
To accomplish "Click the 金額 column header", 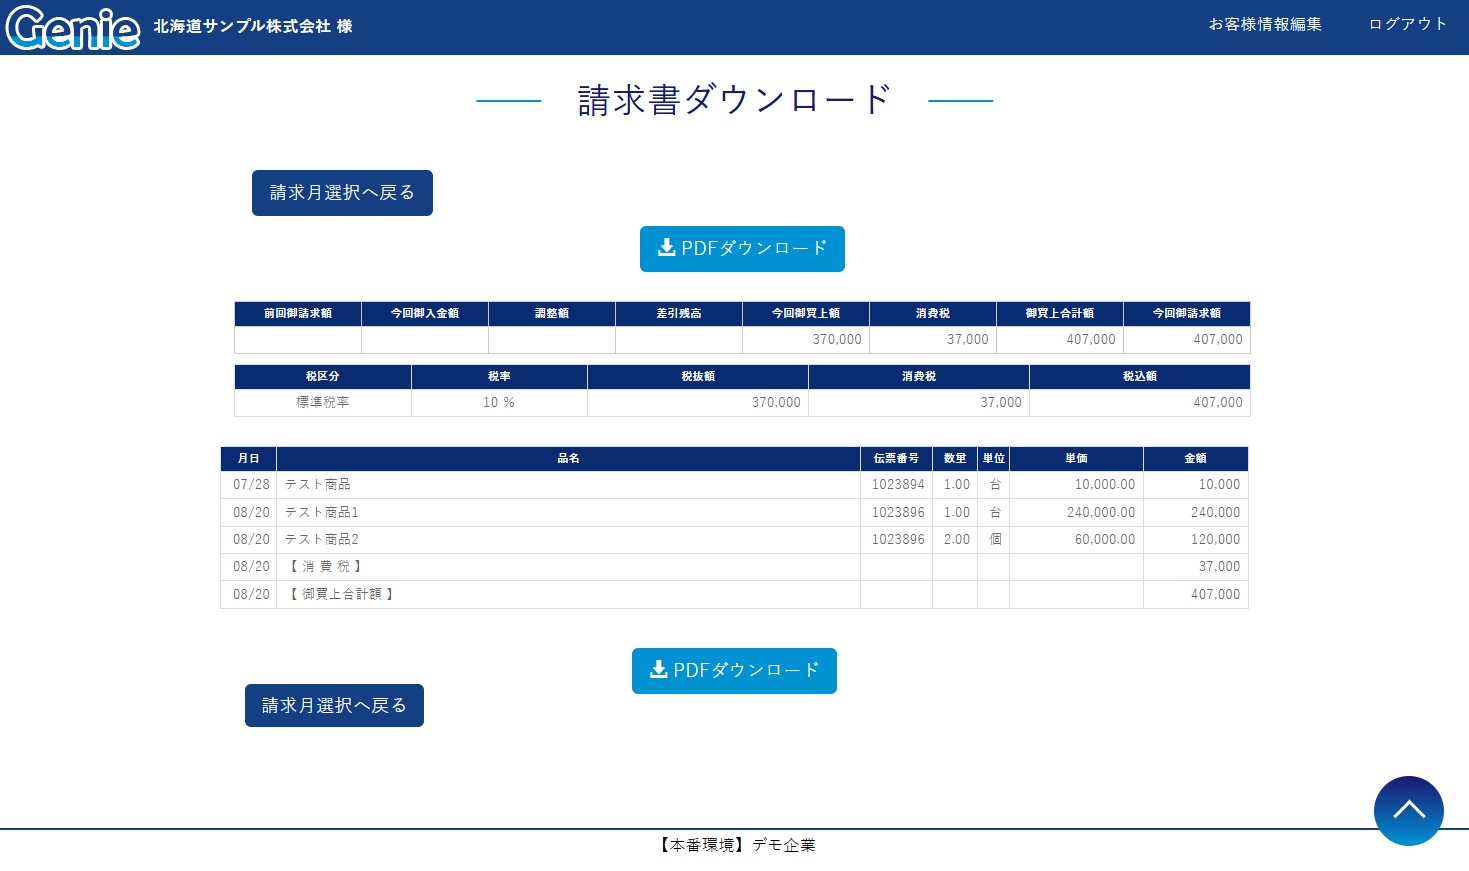I will 1196,459.
